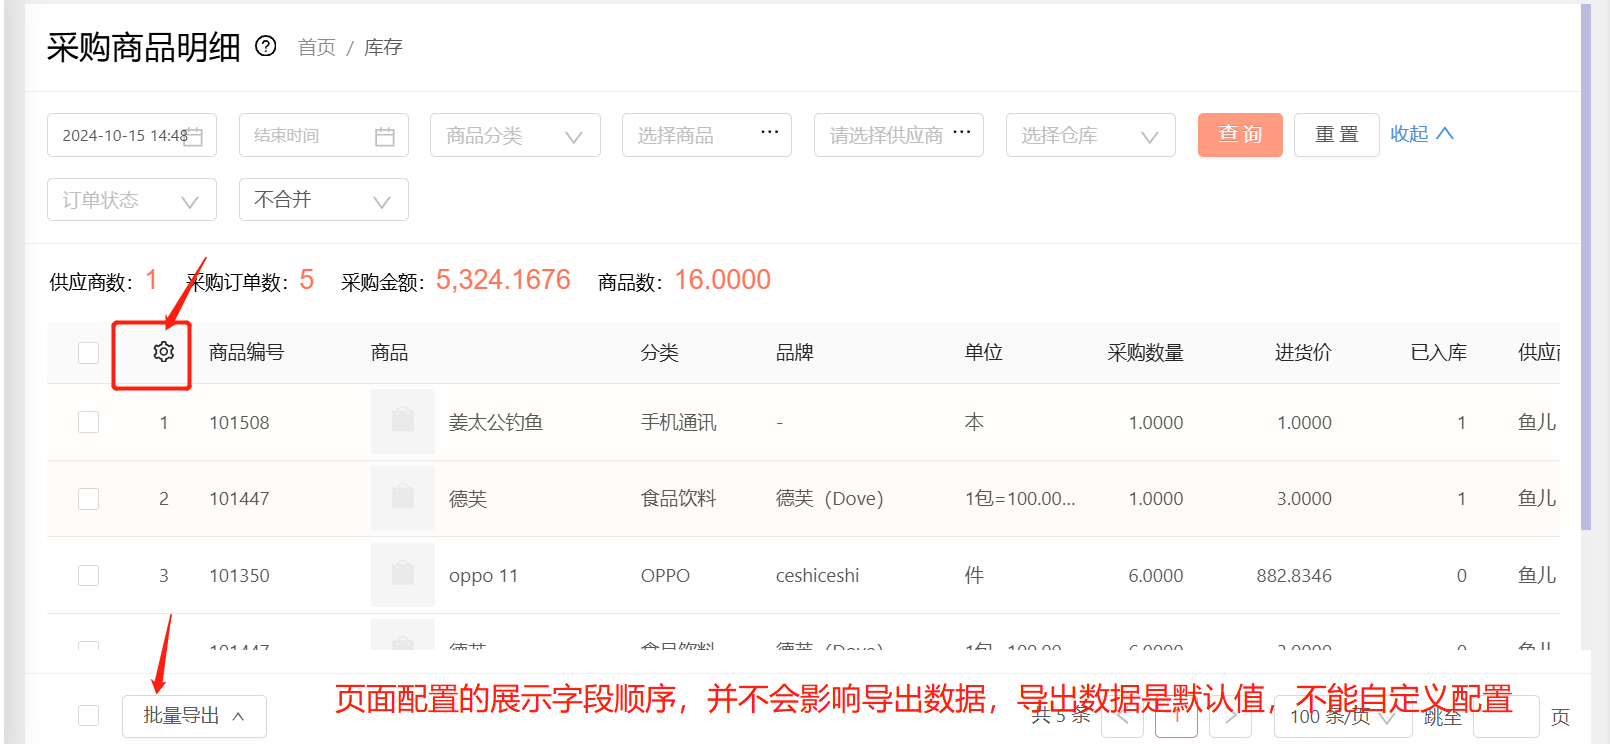
Task: Click the column settings gear icon
Action: 164,352
